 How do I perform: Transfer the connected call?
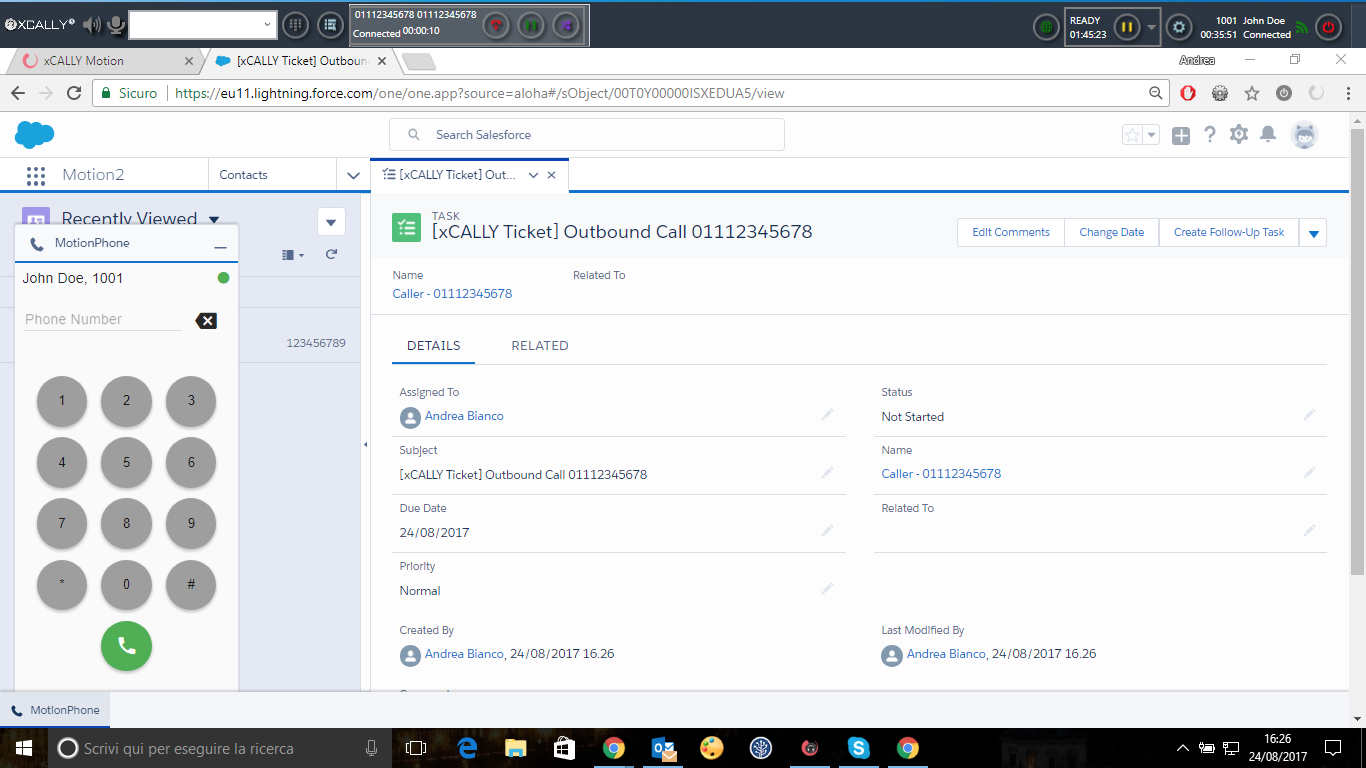566,26
